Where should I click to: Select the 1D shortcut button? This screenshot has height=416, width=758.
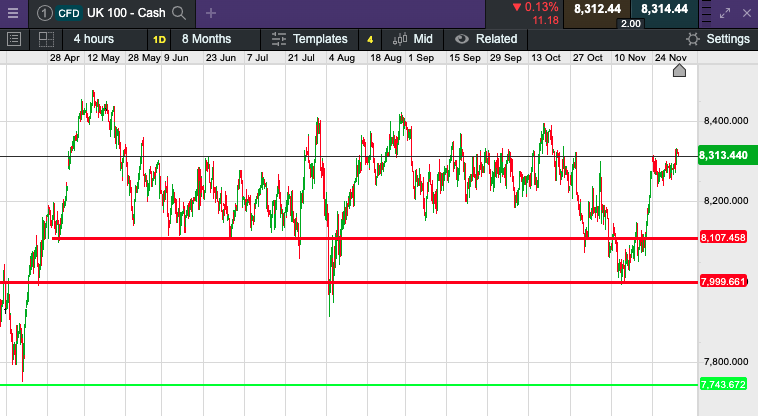click(x=159, y=40)
